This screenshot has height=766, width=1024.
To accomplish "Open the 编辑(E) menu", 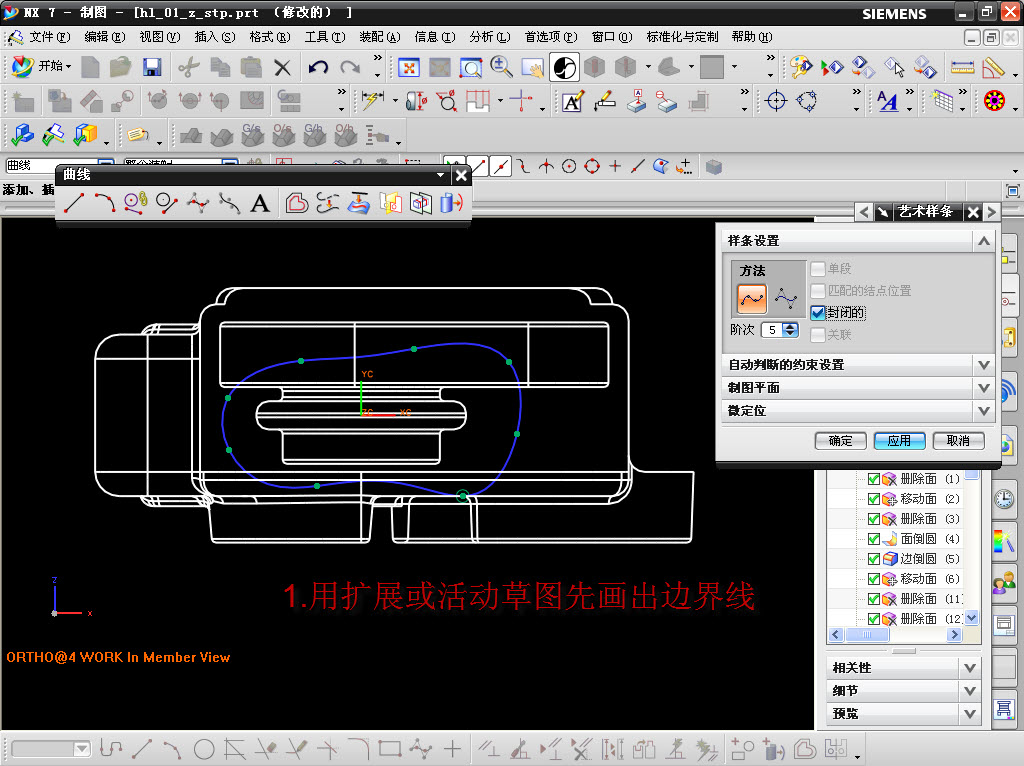I will (x=104, y=37).
